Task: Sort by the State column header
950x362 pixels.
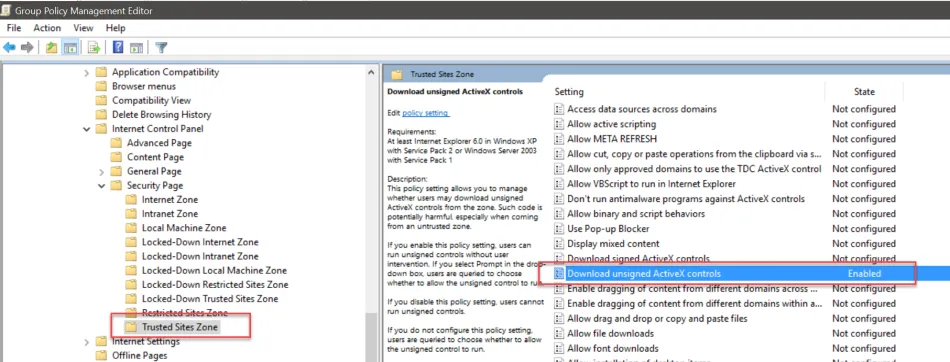Action: pos(864,92)
